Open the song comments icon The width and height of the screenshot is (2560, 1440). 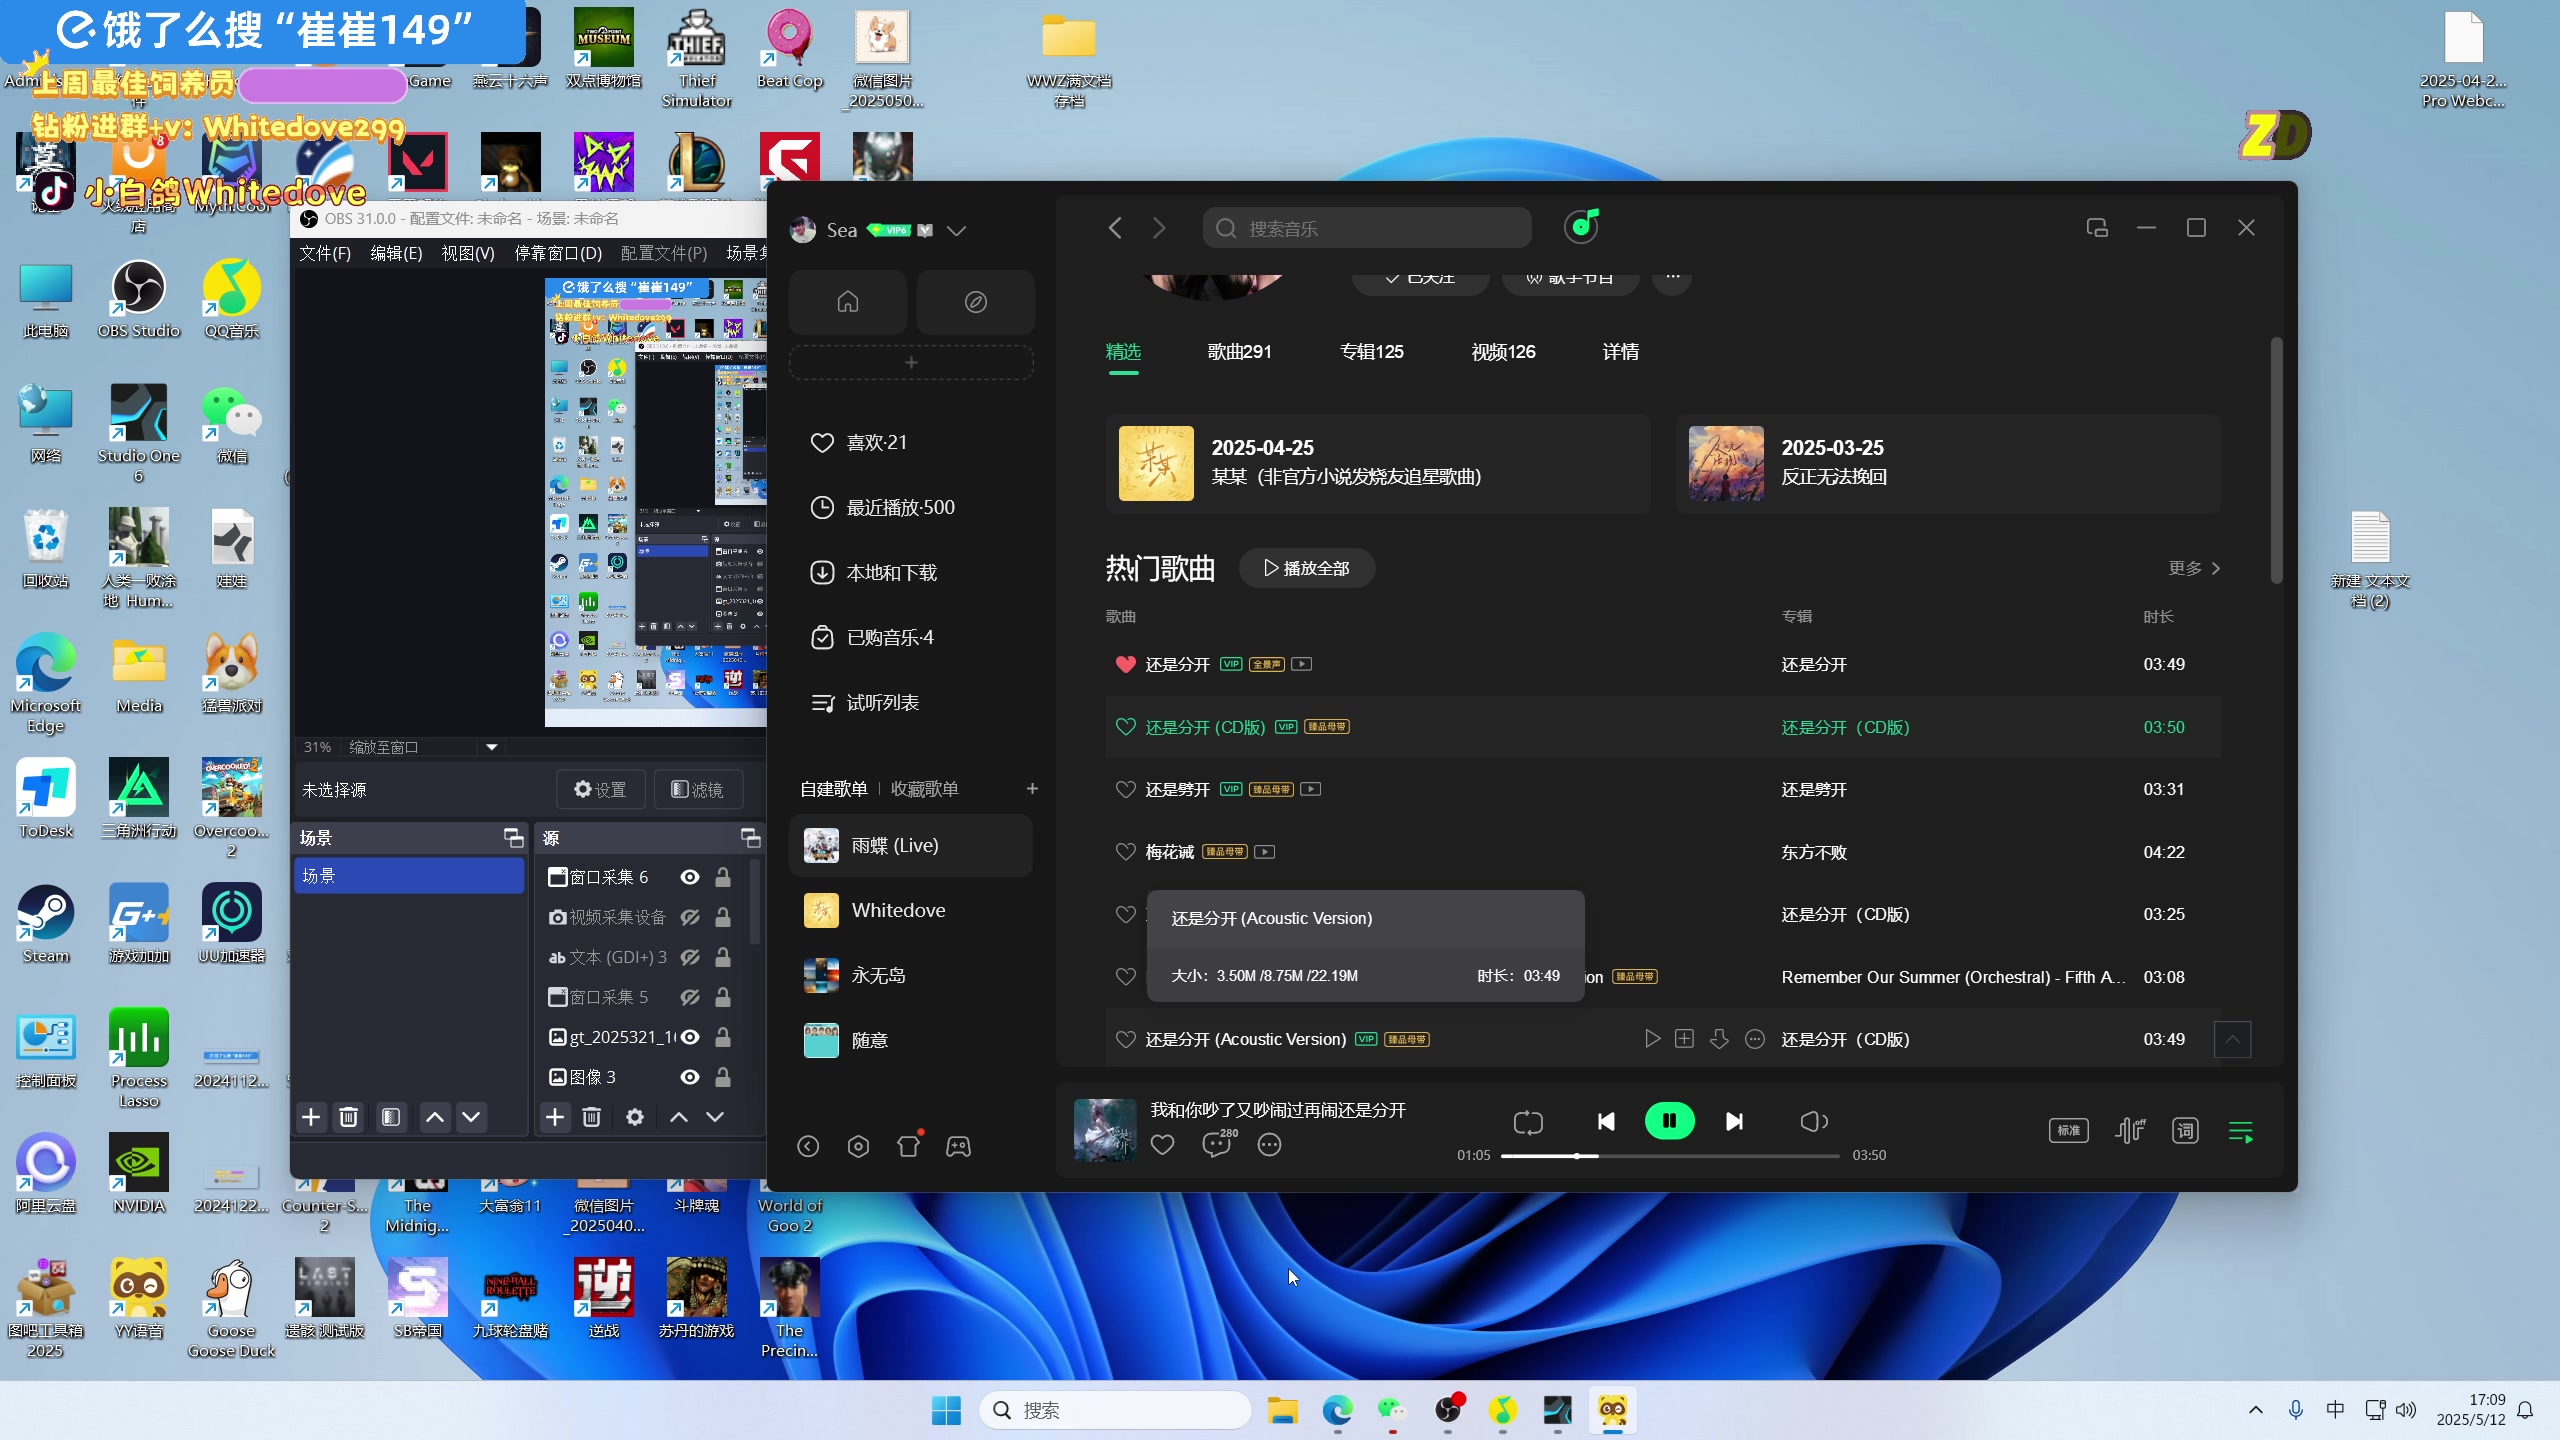click(1217, 1144)
